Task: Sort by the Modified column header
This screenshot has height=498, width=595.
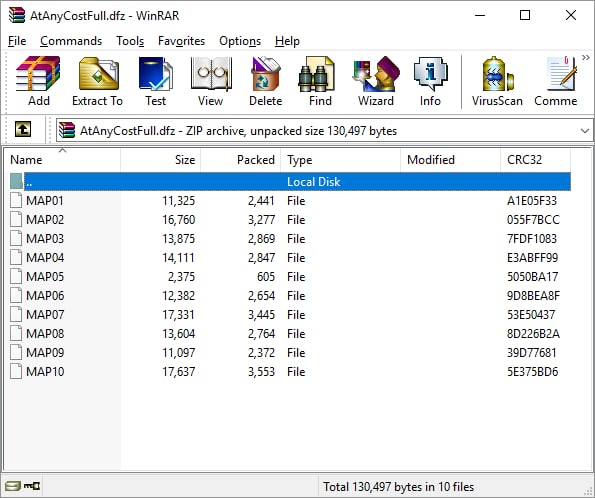Action: [450, 160]
